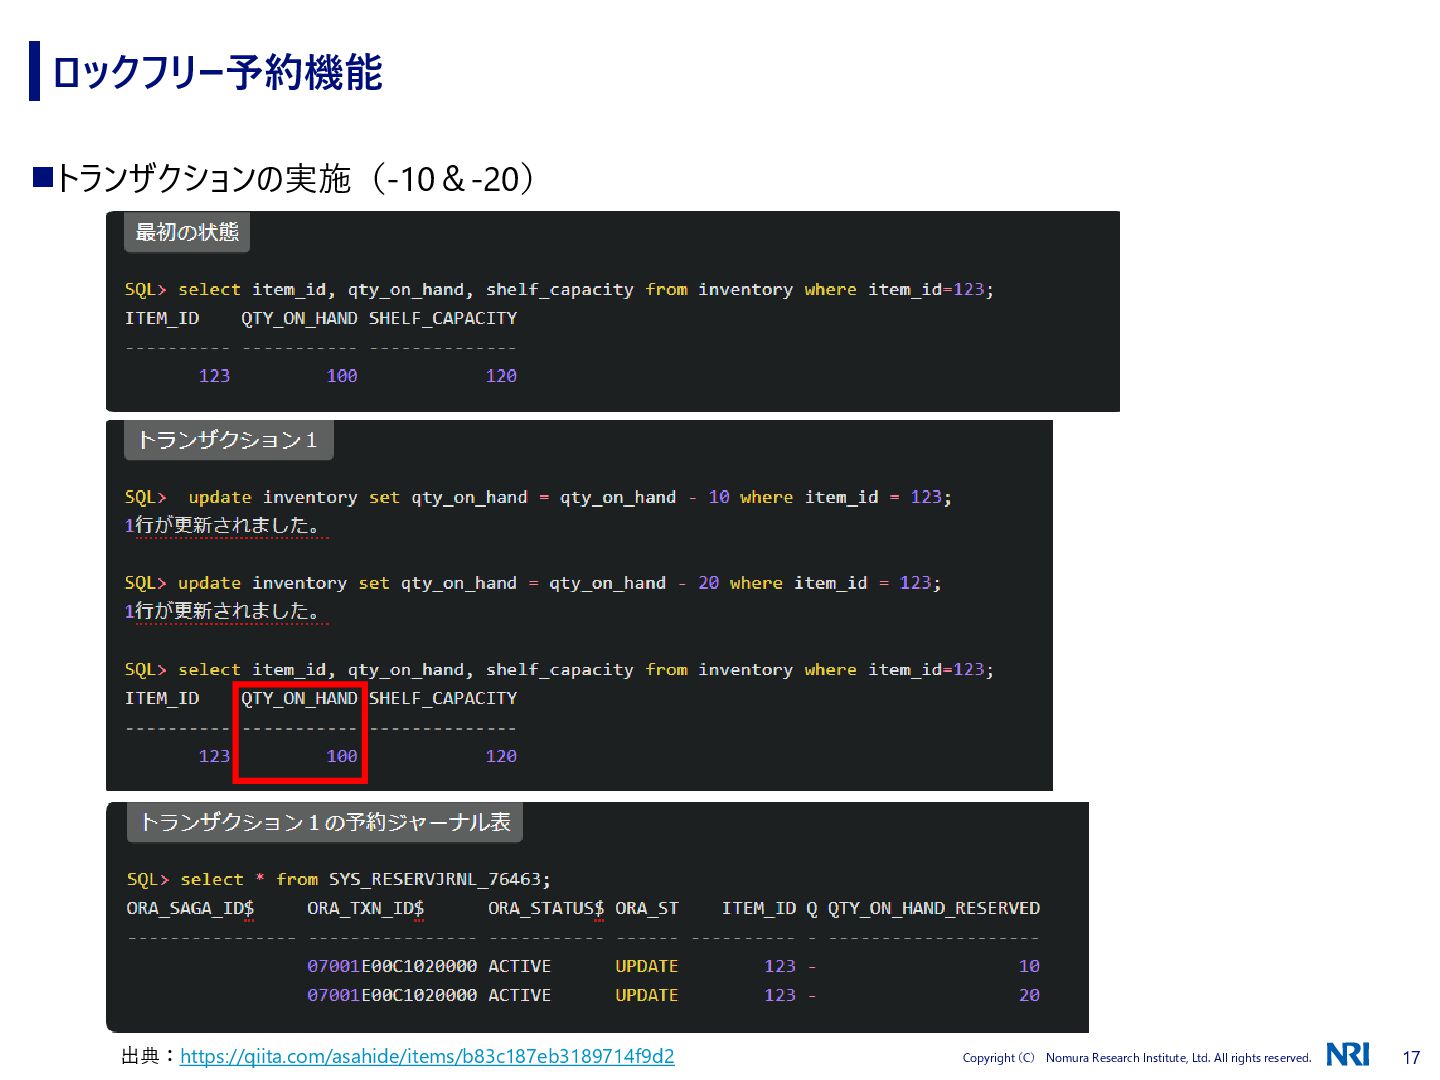The width and height of the screenshot is (1440, 1080).
Task: Click ITEM_ID value 123 in 最初の状態
Action: [x=214, y=376]
